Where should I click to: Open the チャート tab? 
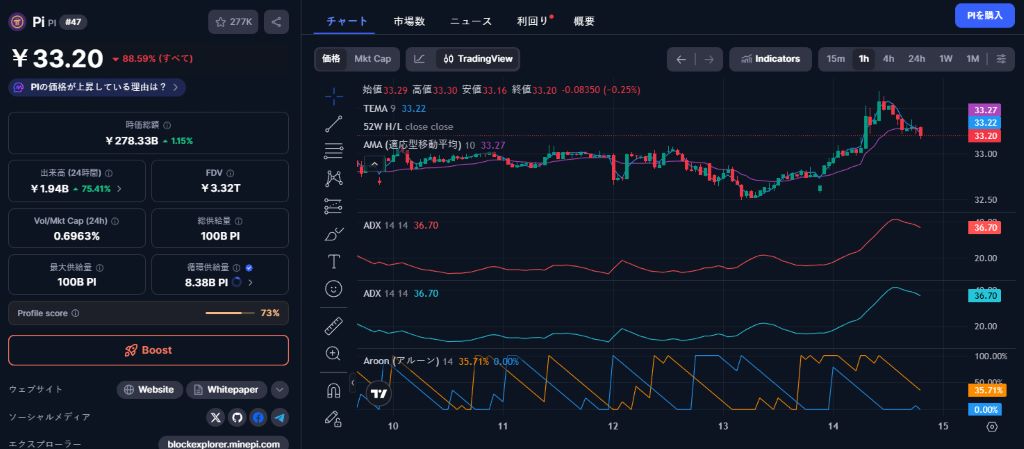[x=347, y=21]
